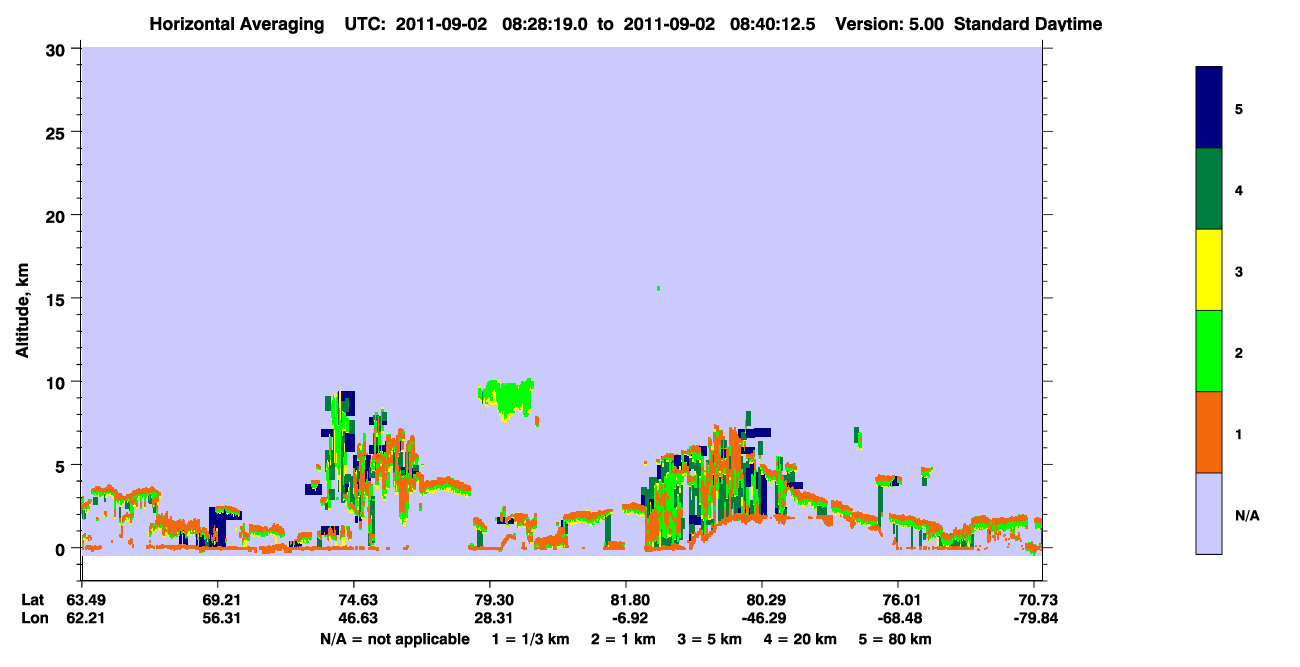The height and width of the screenshot is (667, 1300).
Task: Click the end time '08:40:12.5'
Action: (774, 24)
